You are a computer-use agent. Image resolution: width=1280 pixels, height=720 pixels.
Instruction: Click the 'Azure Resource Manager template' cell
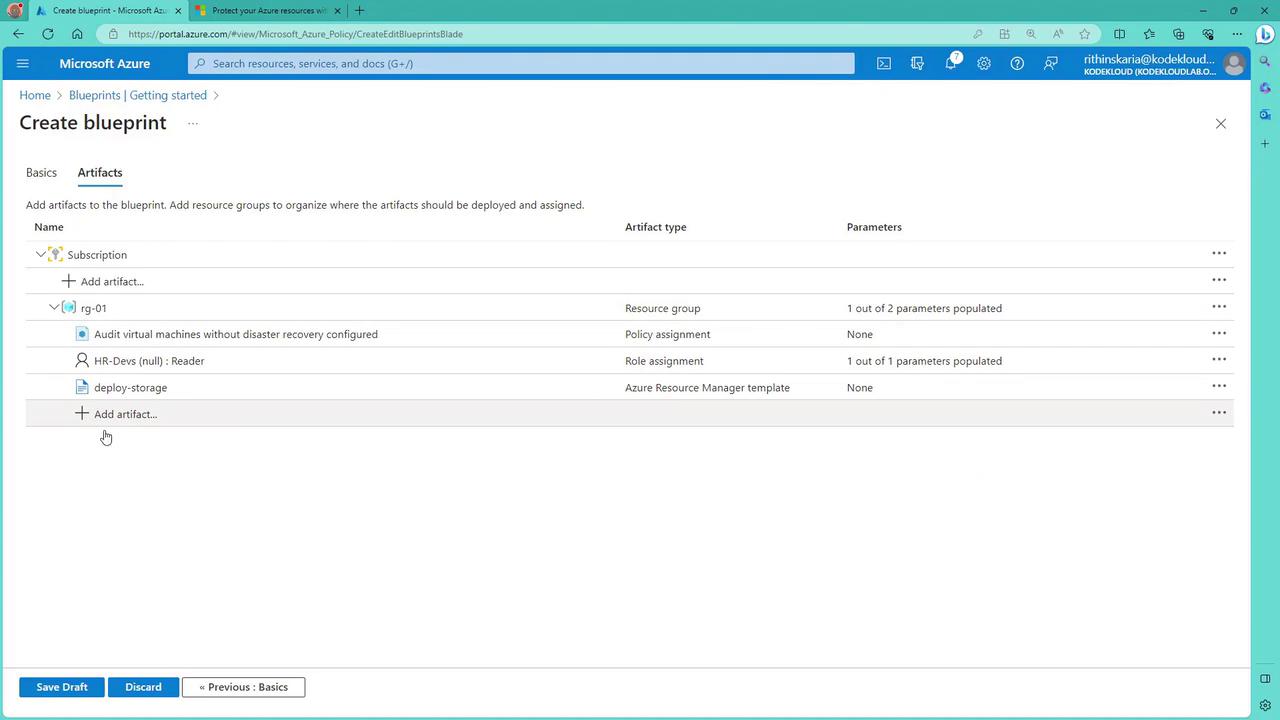coord(707,387)
